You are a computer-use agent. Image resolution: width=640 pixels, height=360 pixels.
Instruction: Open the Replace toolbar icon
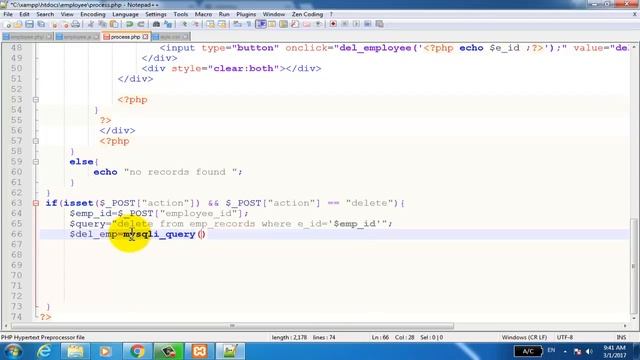pos(168,24)
